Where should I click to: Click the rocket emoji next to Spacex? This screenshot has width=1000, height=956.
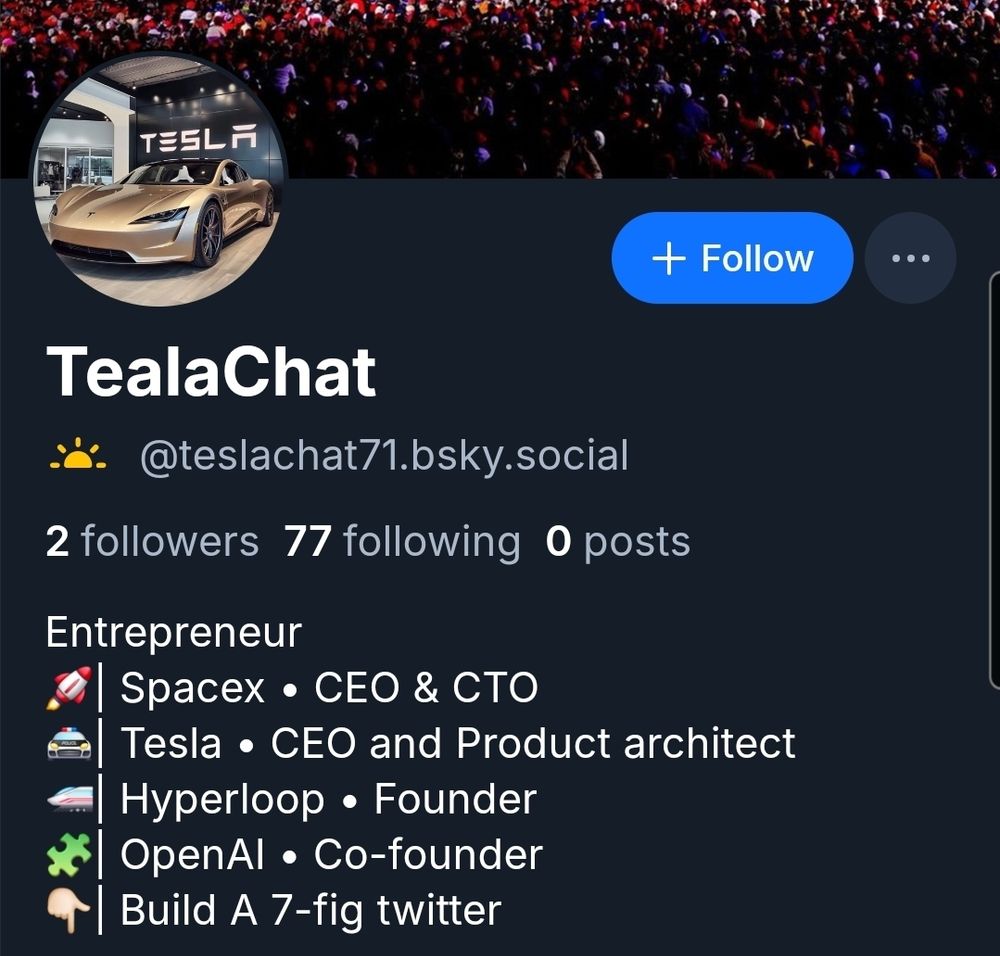69,688
